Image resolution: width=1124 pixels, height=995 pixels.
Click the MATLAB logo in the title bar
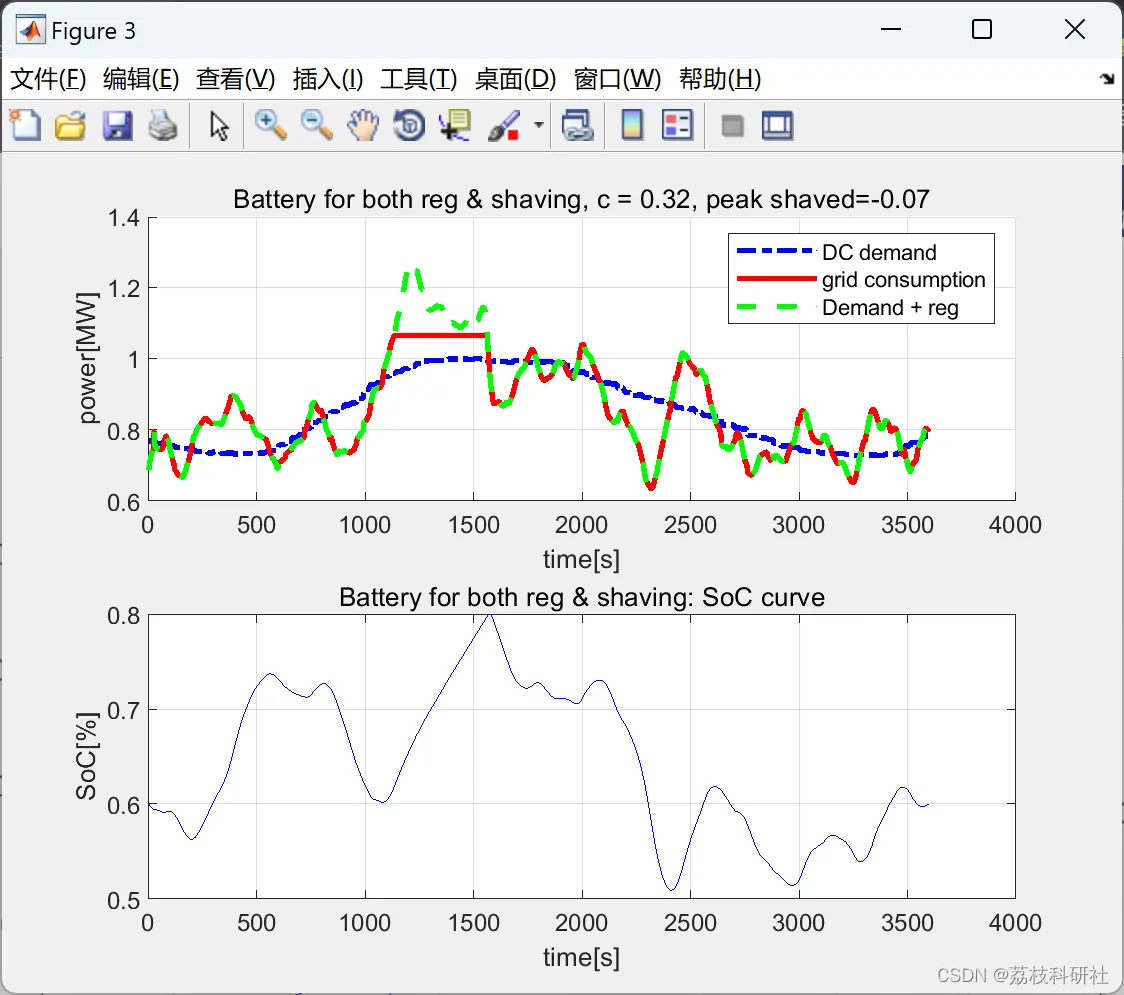pyautogui.click(x=31, y=30)
